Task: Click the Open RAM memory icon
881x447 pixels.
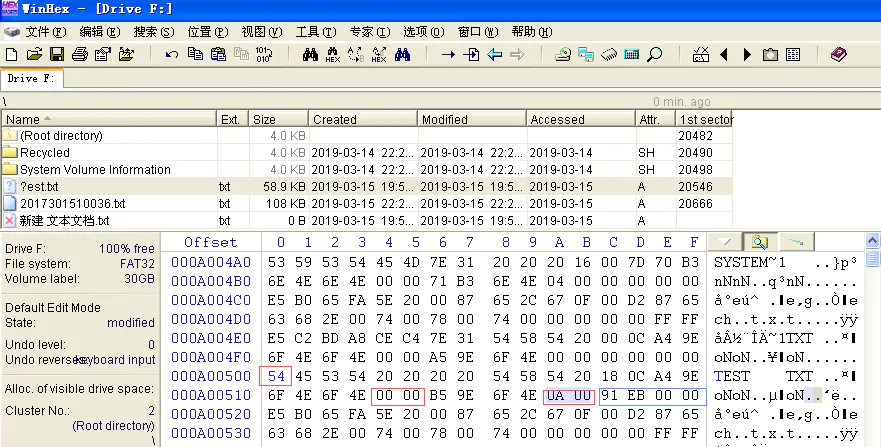Action: (x=608, y=54)
